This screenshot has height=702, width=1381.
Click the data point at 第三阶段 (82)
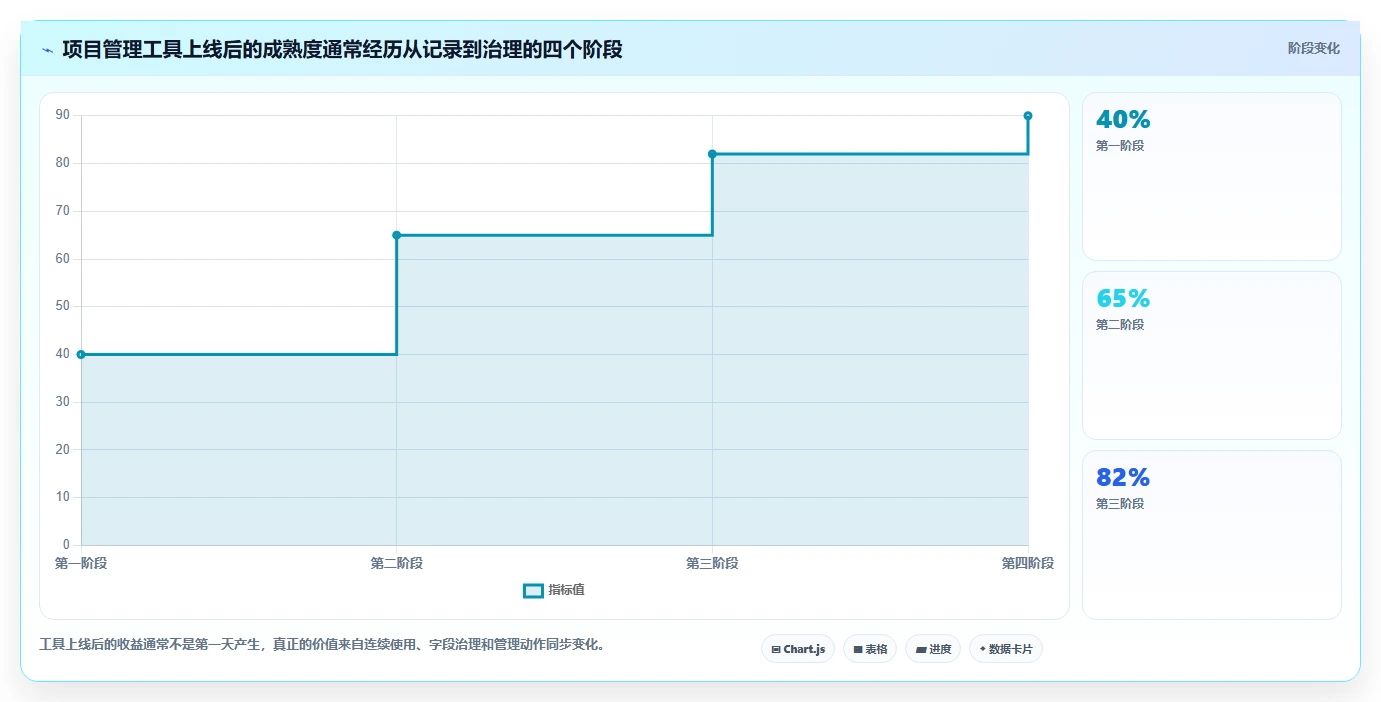coord(712,154)
